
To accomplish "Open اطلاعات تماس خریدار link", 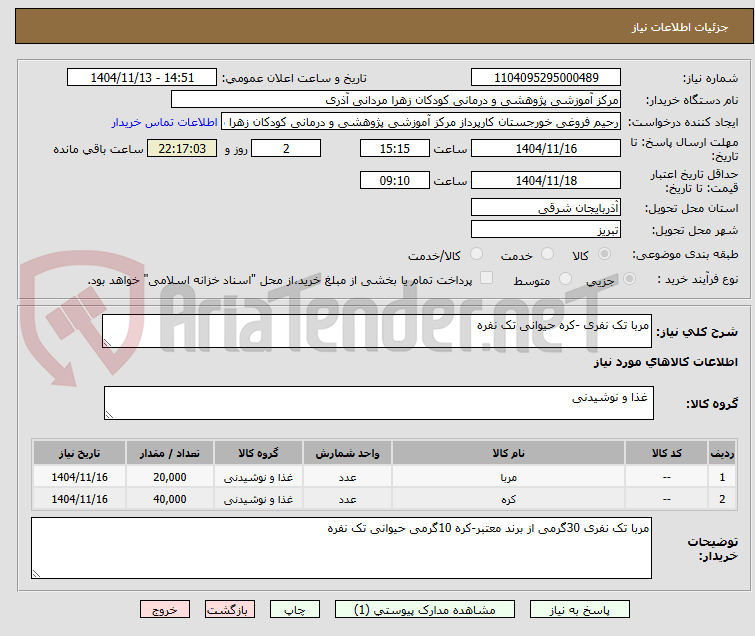I will [165, 122].
